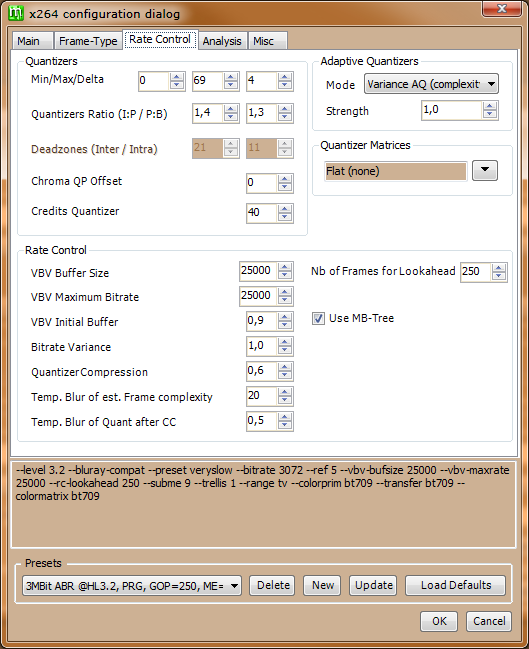Click the AQ Strength input field
Viewport: 529px width, 649px height.
coord(452,111)
